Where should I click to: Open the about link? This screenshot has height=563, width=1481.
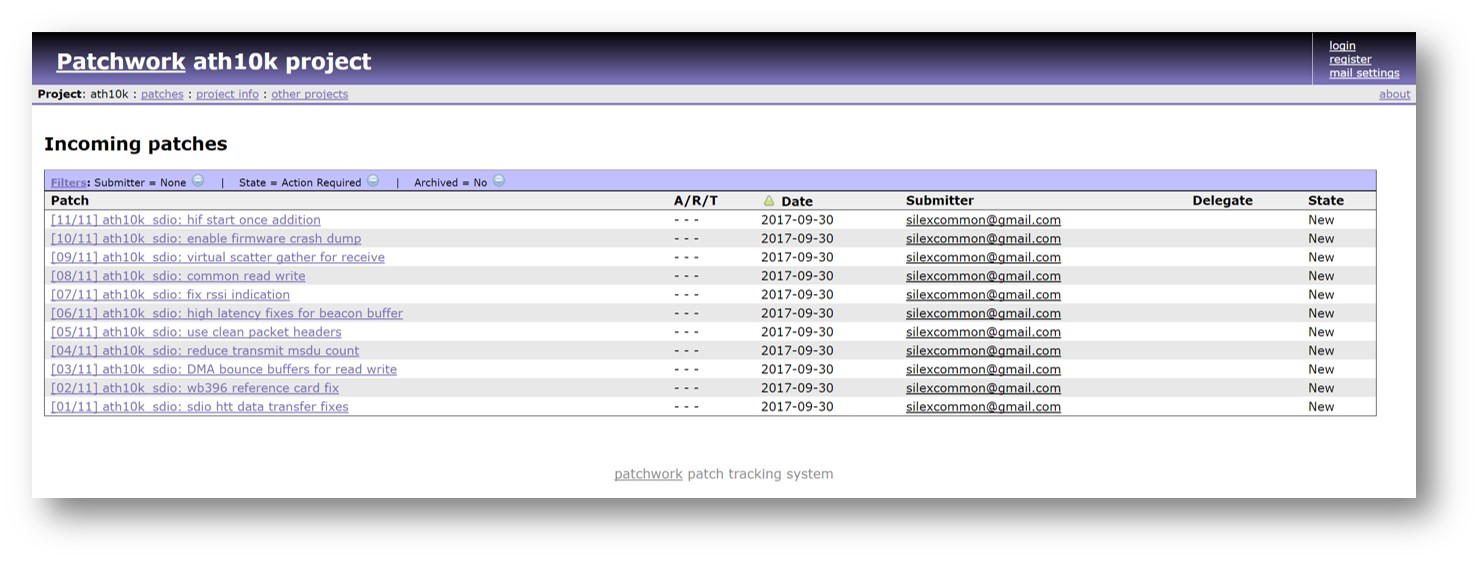(1395, 95)
